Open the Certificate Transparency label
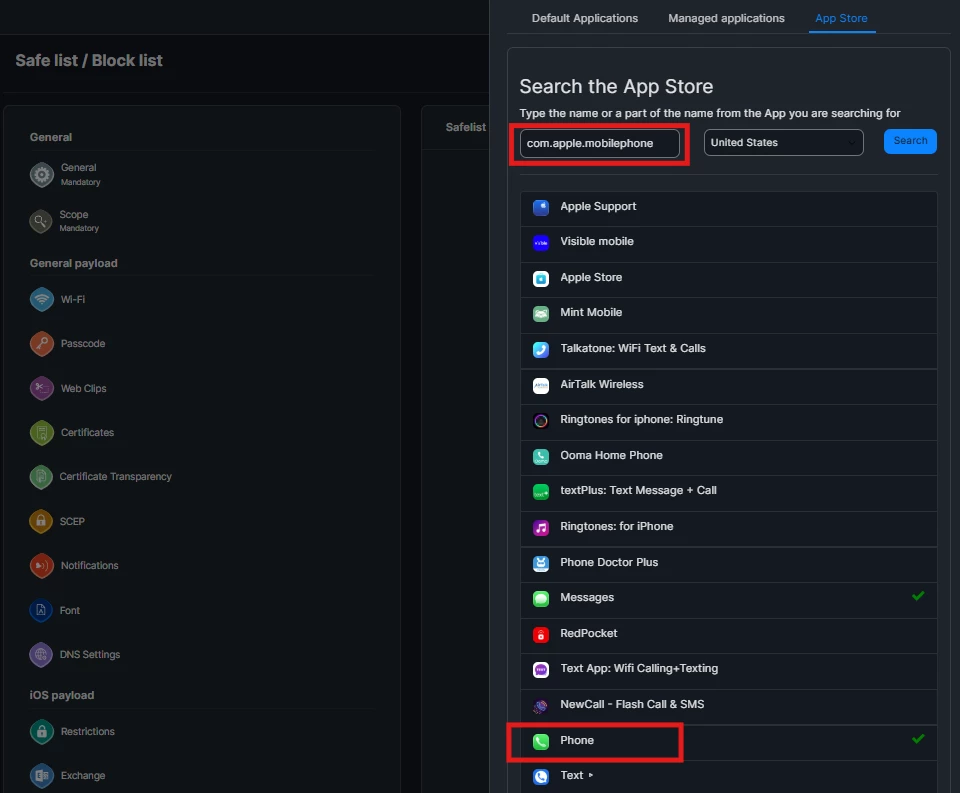960x793 pixels. [115, 476]
